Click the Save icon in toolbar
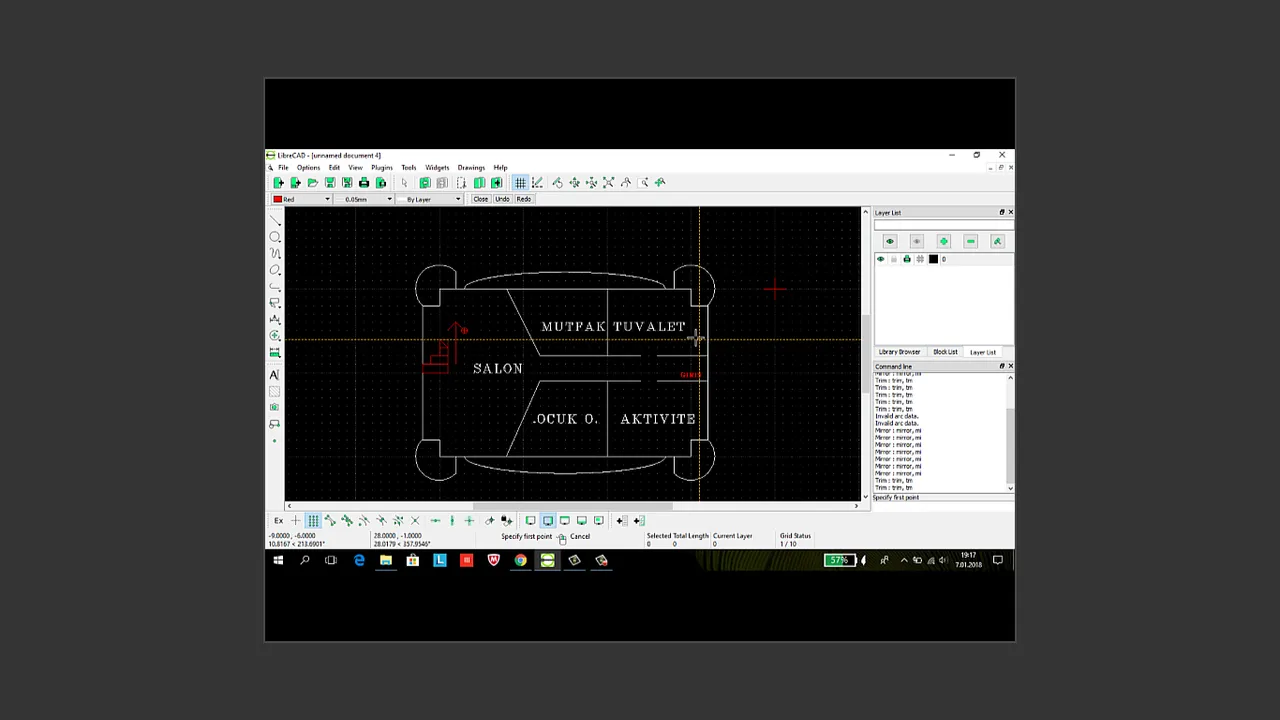Screen dimensions: 1280x720 329,183
